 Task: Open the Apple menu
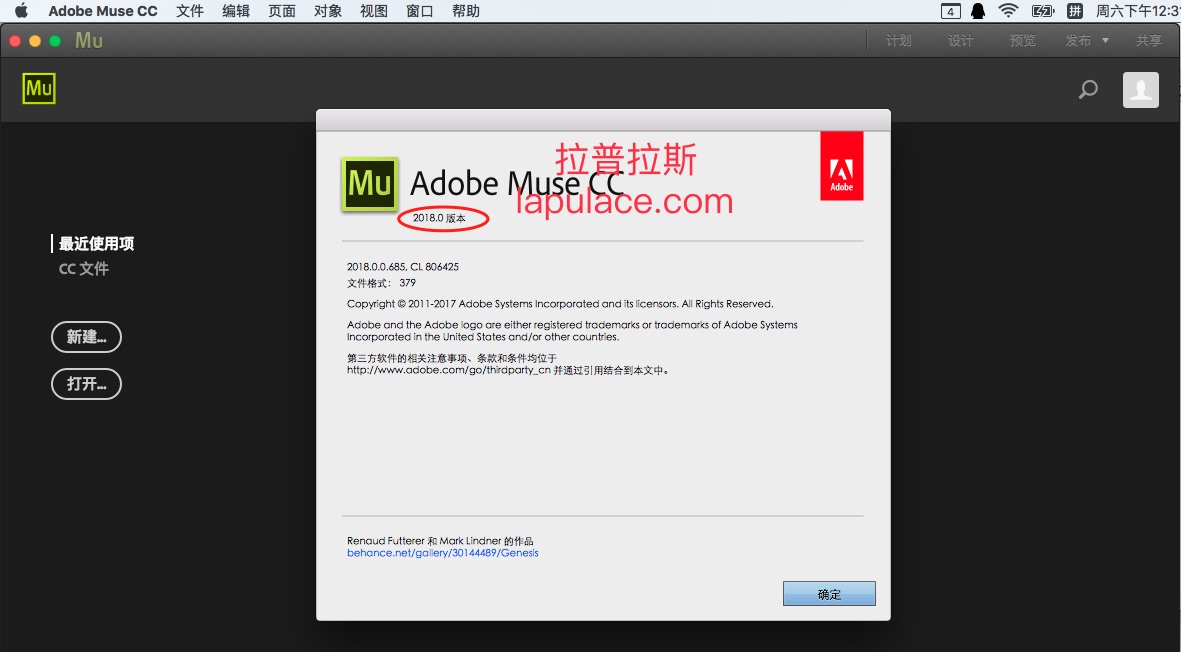point(21,11)
